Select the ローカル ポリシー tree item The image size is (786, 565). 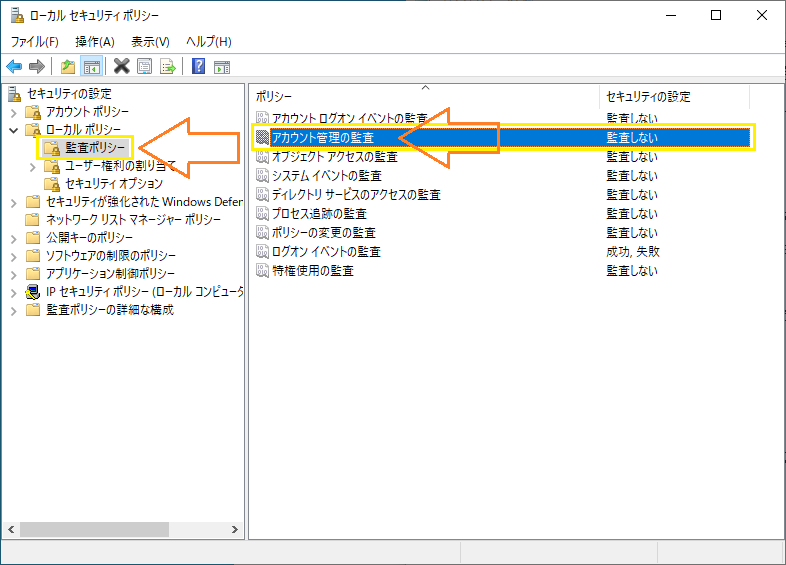point(83,130)
